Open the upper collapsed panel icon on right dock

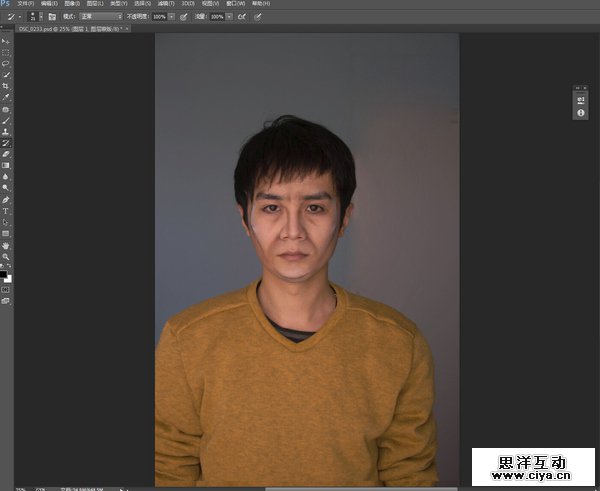(x=580, y=100)
